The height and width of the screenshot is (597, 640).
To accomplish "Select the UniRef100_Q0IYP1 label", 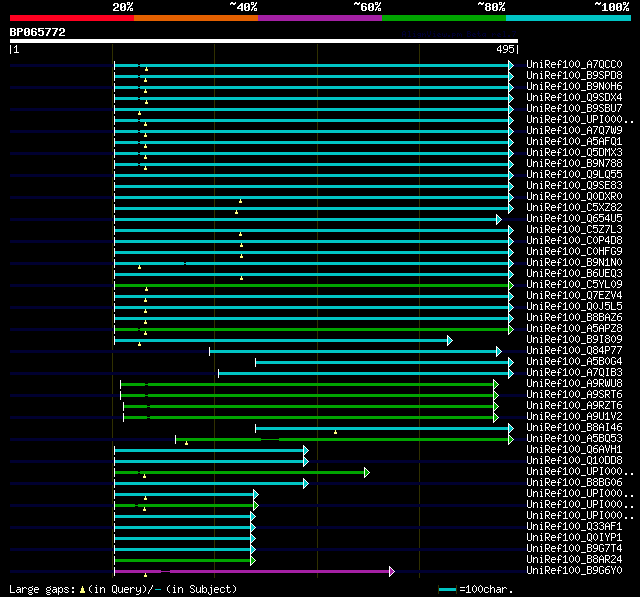I will (574, 538).
